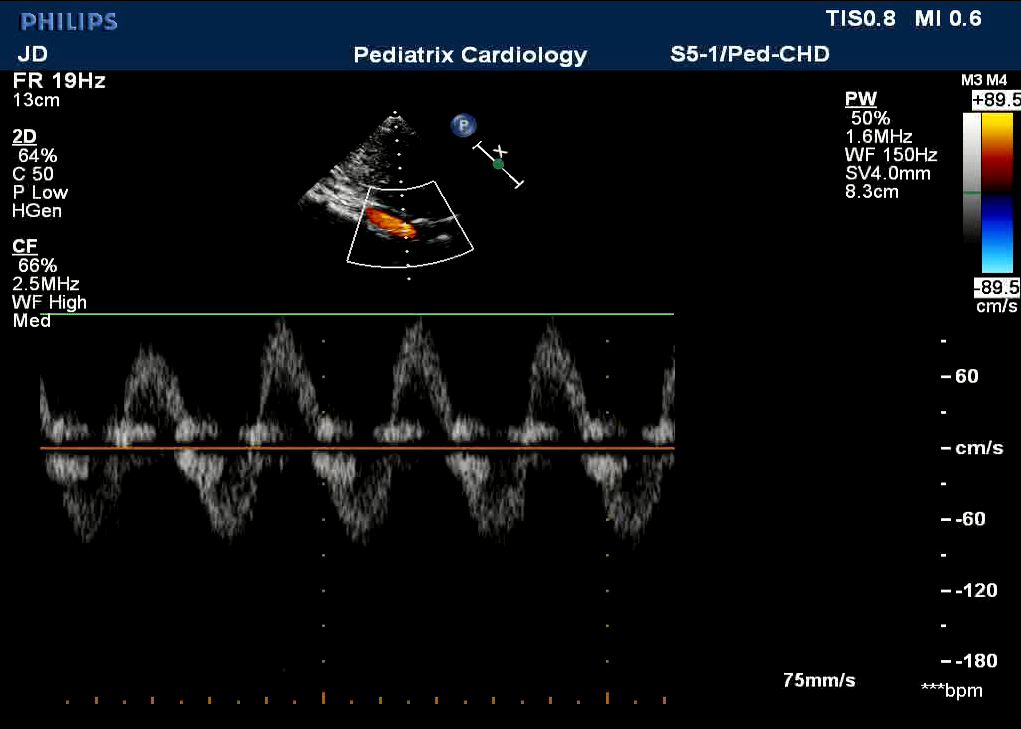Click the +89.5 velocity scale upper limit
Image resolution: width=1021 pixels, height=729 pixels.
coord(995,100)
